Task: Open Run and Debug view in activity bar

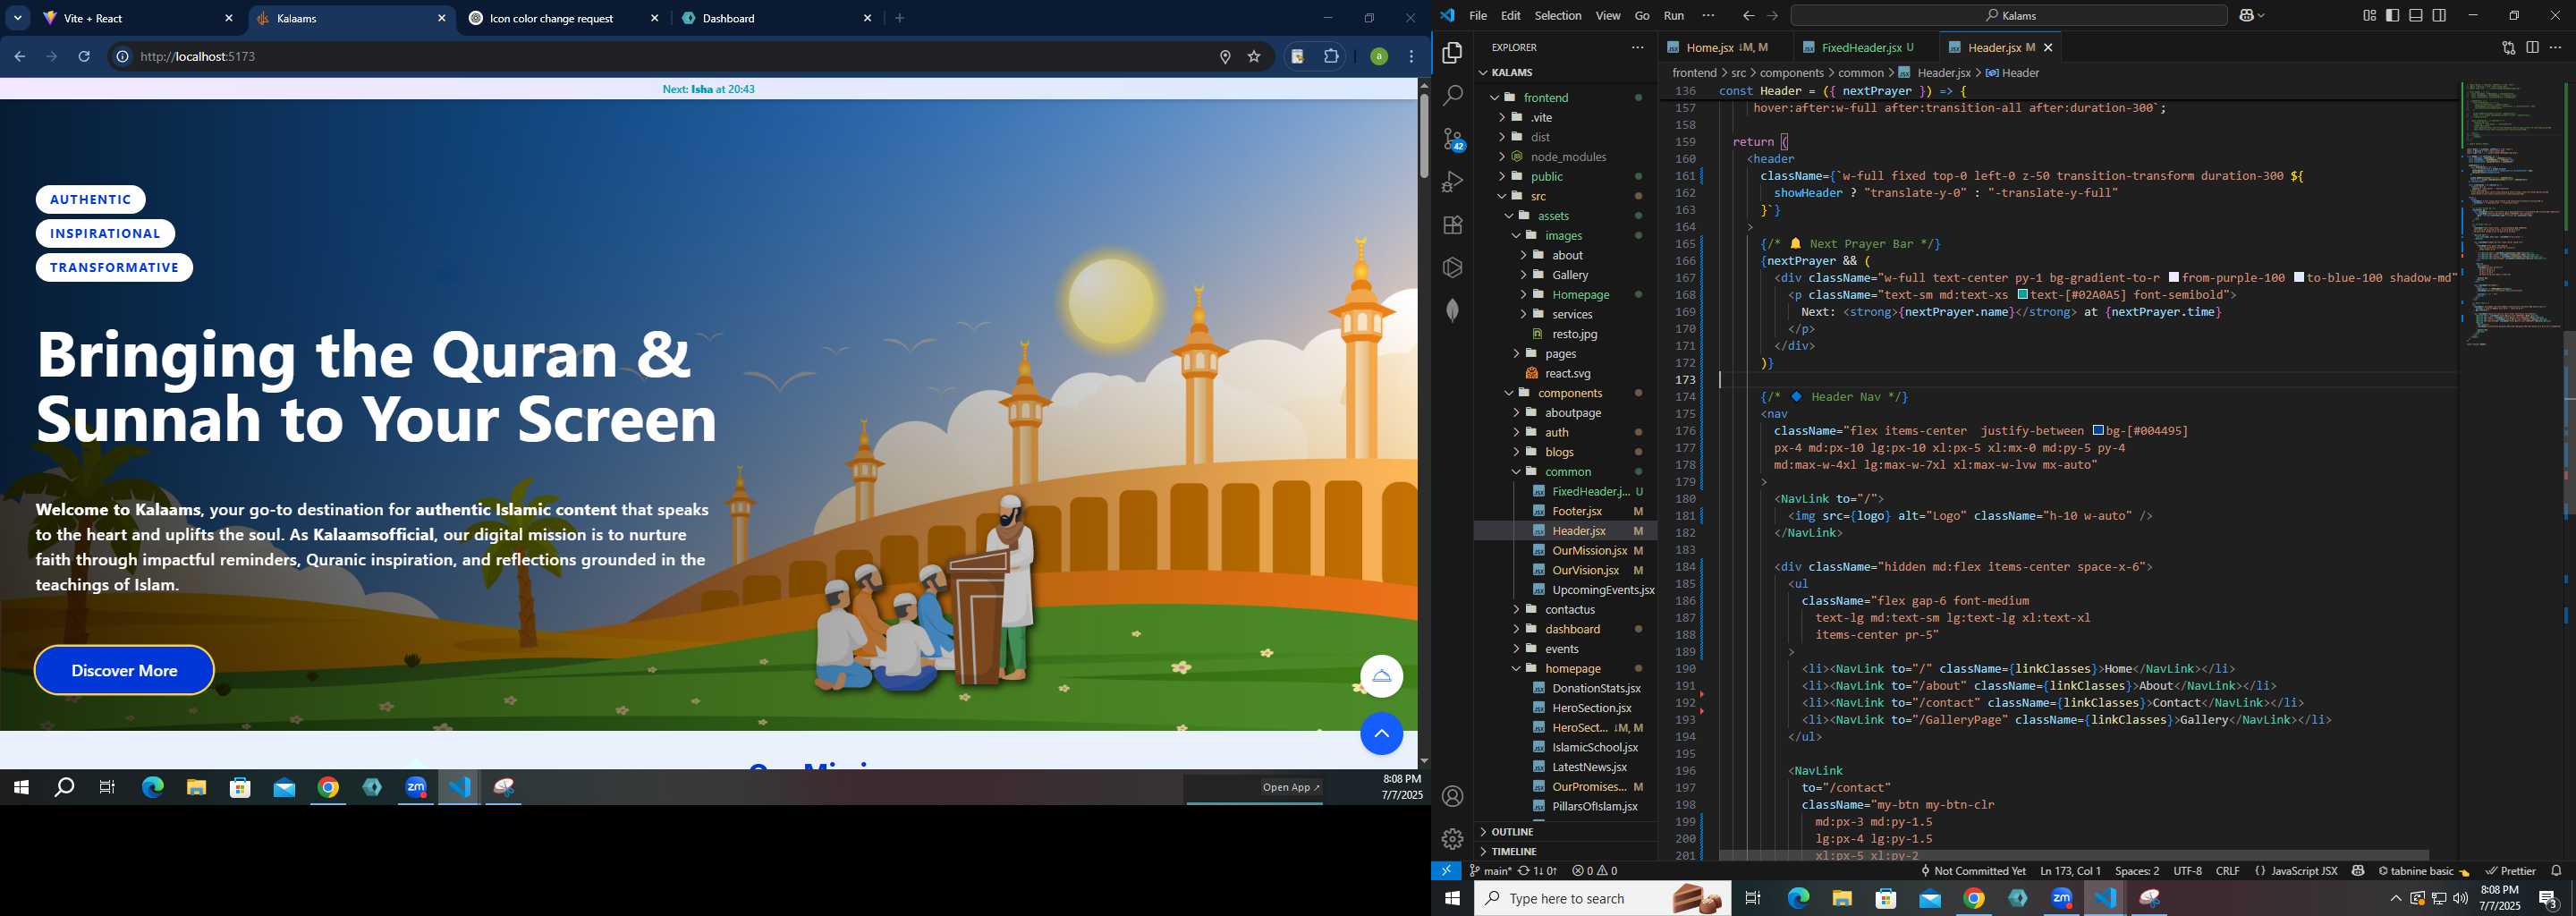Action: (x=1452, y=182)
